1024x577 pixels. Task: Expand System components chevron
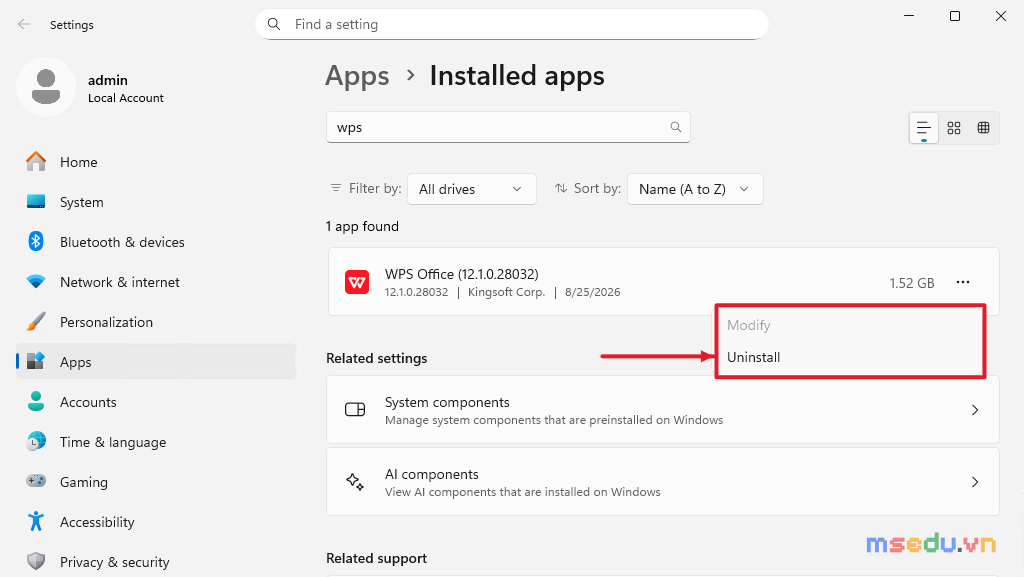[975, 410]
